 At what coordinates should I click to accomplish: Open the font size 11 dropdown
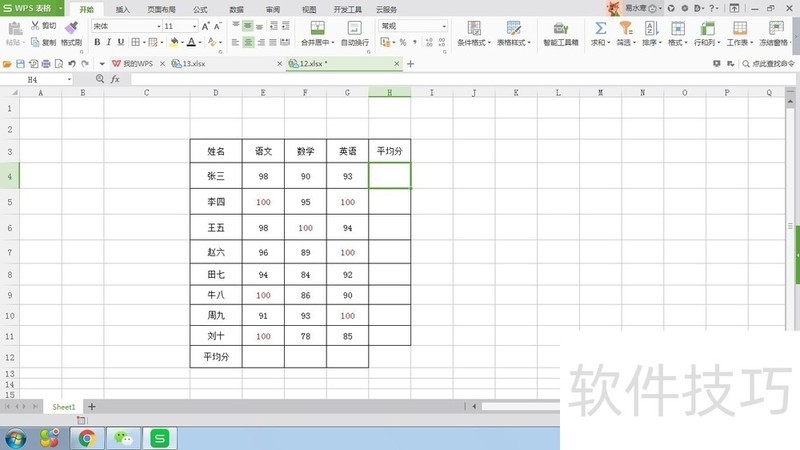pos(194,26)
